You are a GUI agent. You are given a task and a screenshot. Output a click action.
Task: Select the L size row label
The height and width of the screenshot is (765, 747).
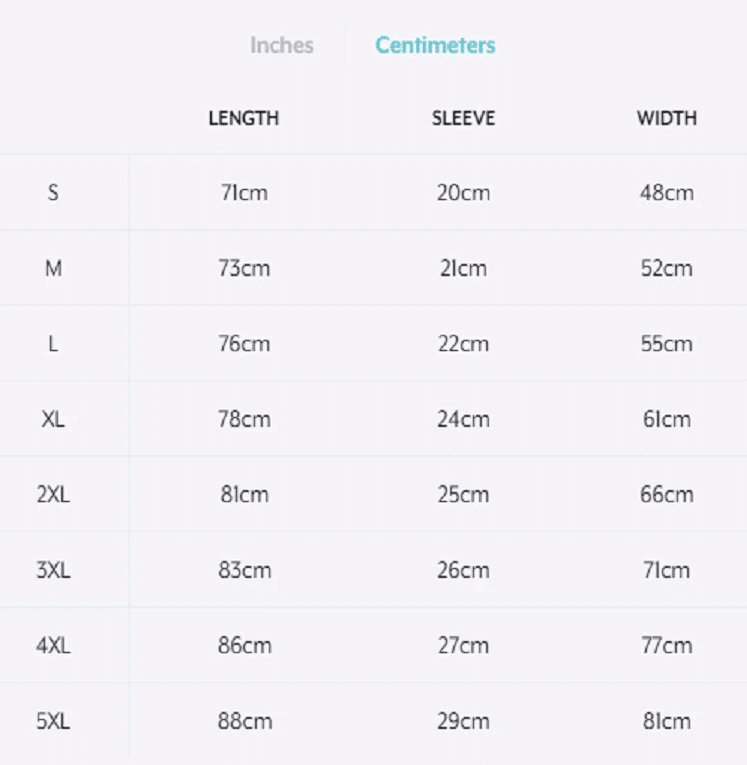pos(53,344)
